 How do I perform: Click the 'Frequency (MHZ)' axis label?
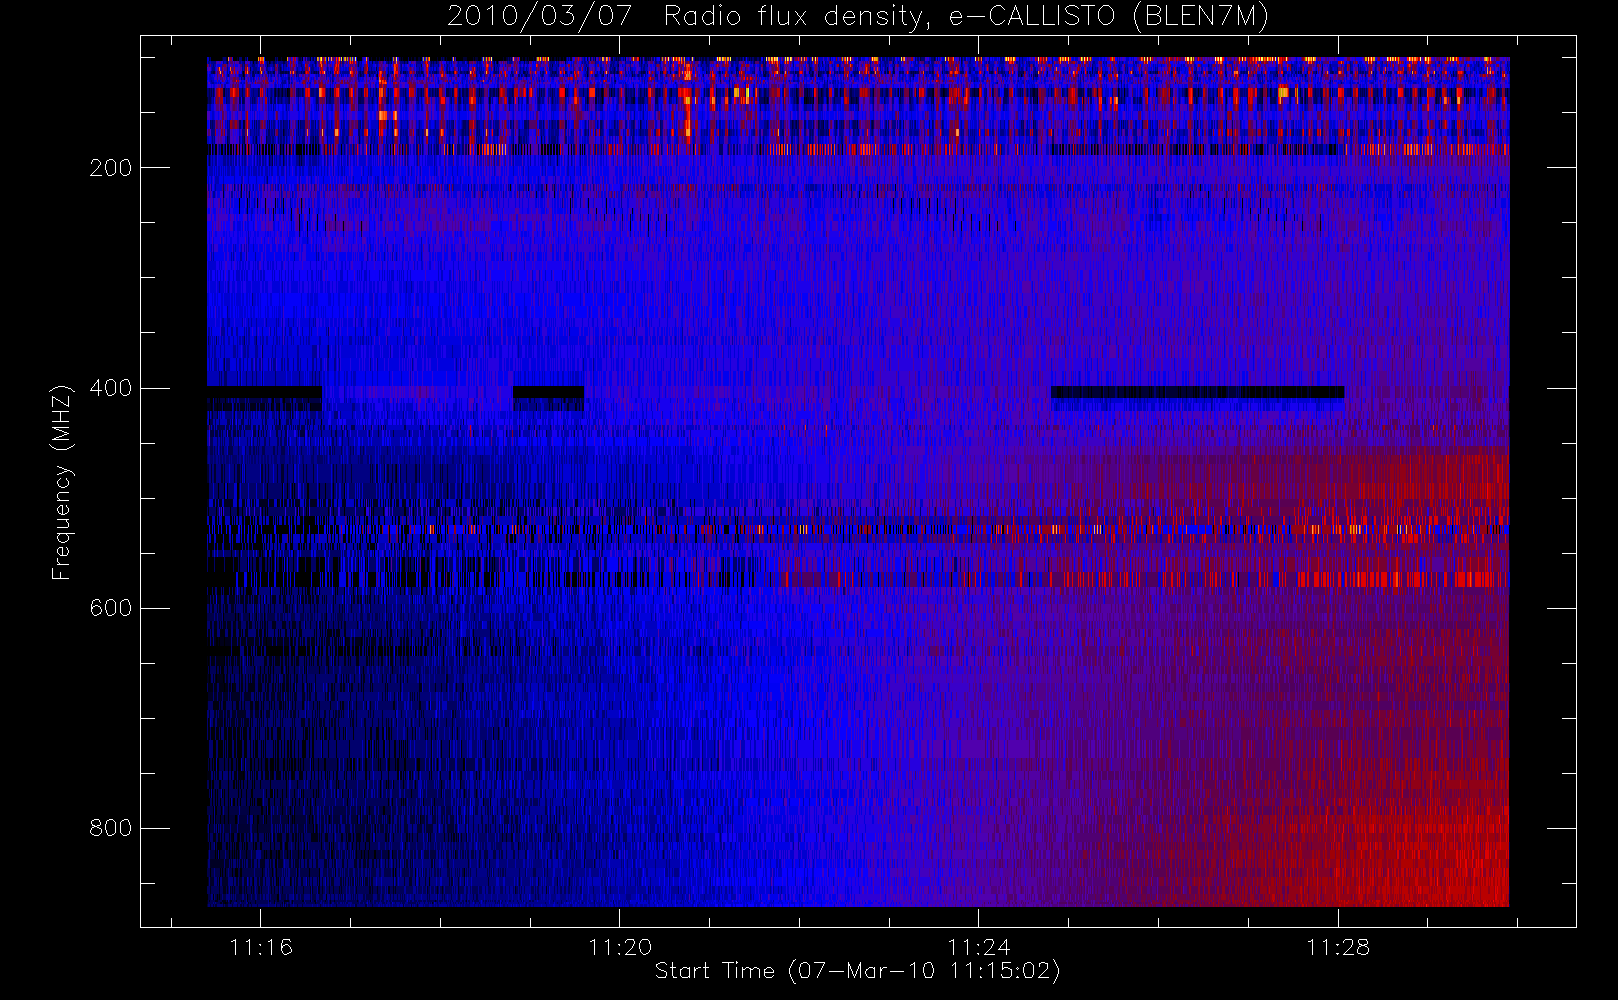pyautogui.click(x=62, y=482)
